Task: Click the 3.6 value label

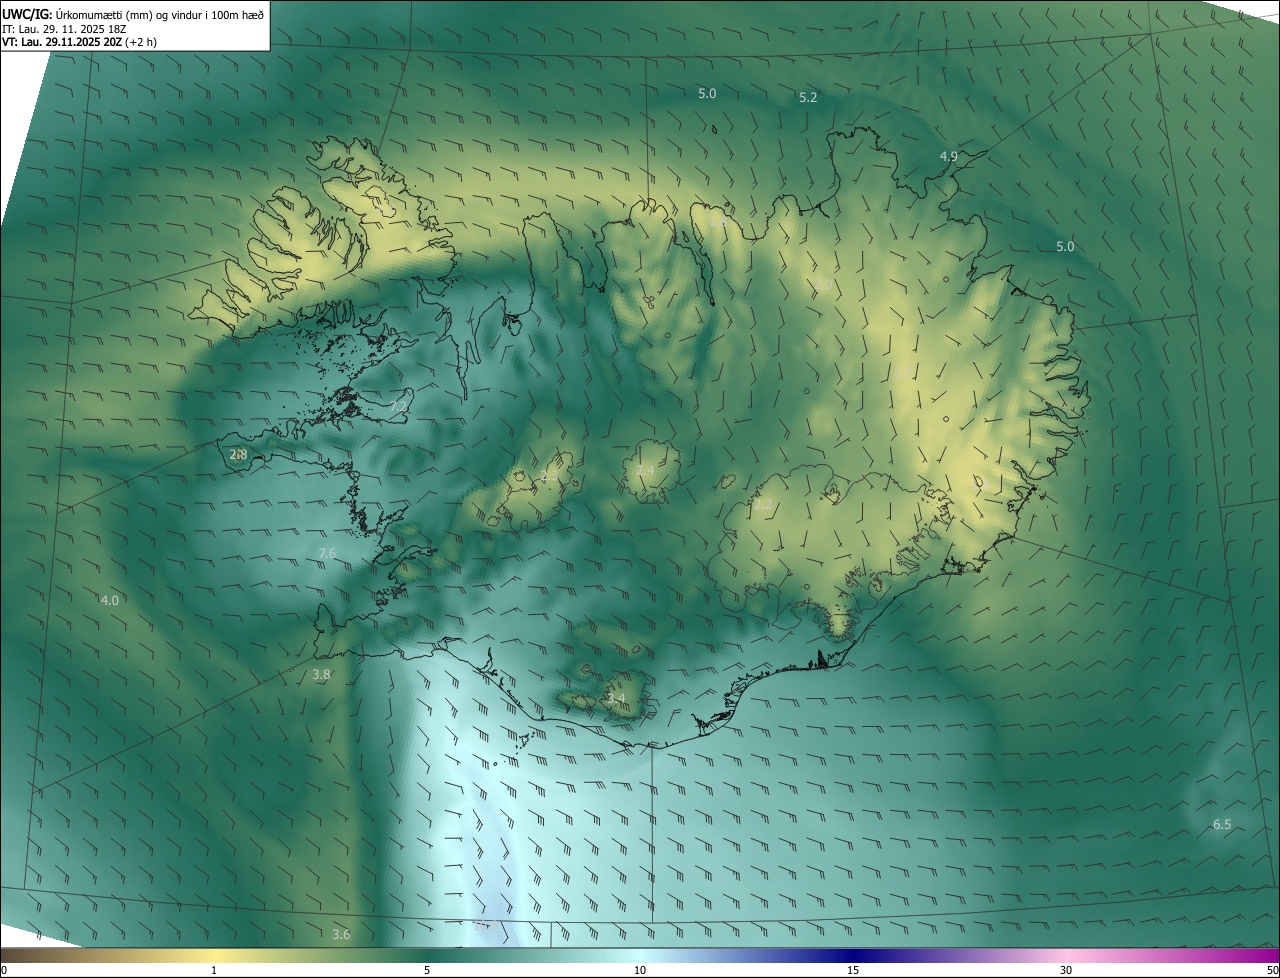Action: pos(341,935)
